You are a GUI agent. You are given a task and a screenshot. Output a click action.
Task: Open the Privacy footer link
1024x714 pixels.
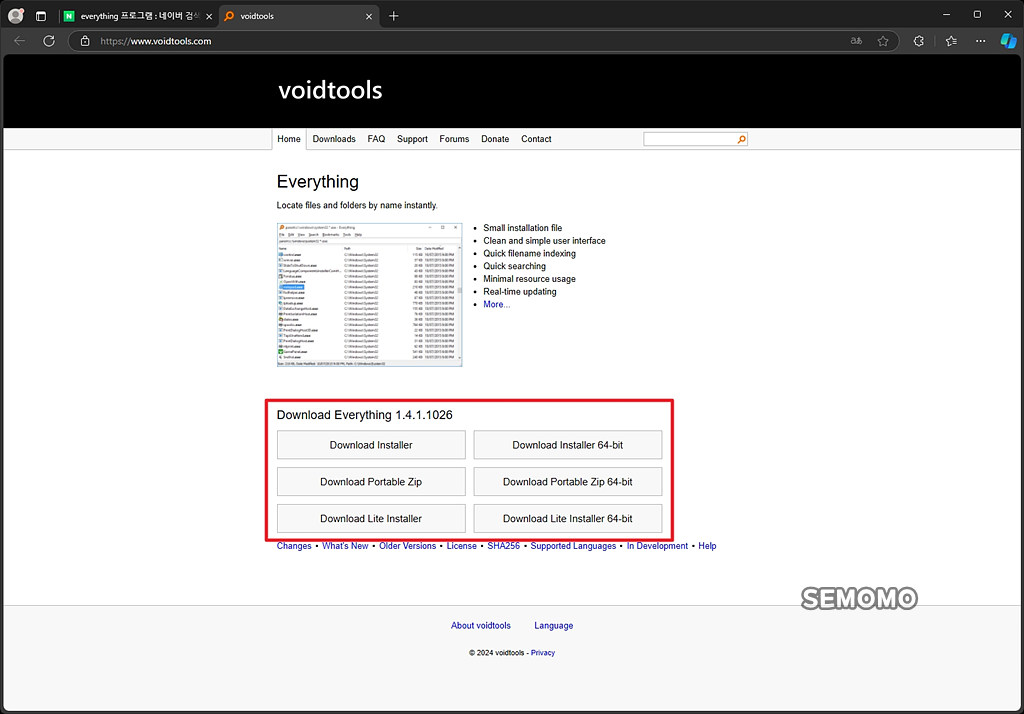point(543,653)
